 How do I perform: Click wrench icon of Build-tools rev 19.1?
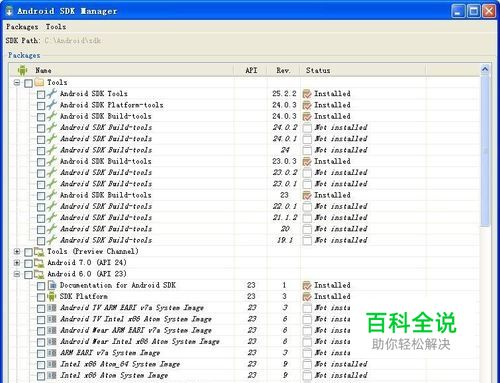52,240
